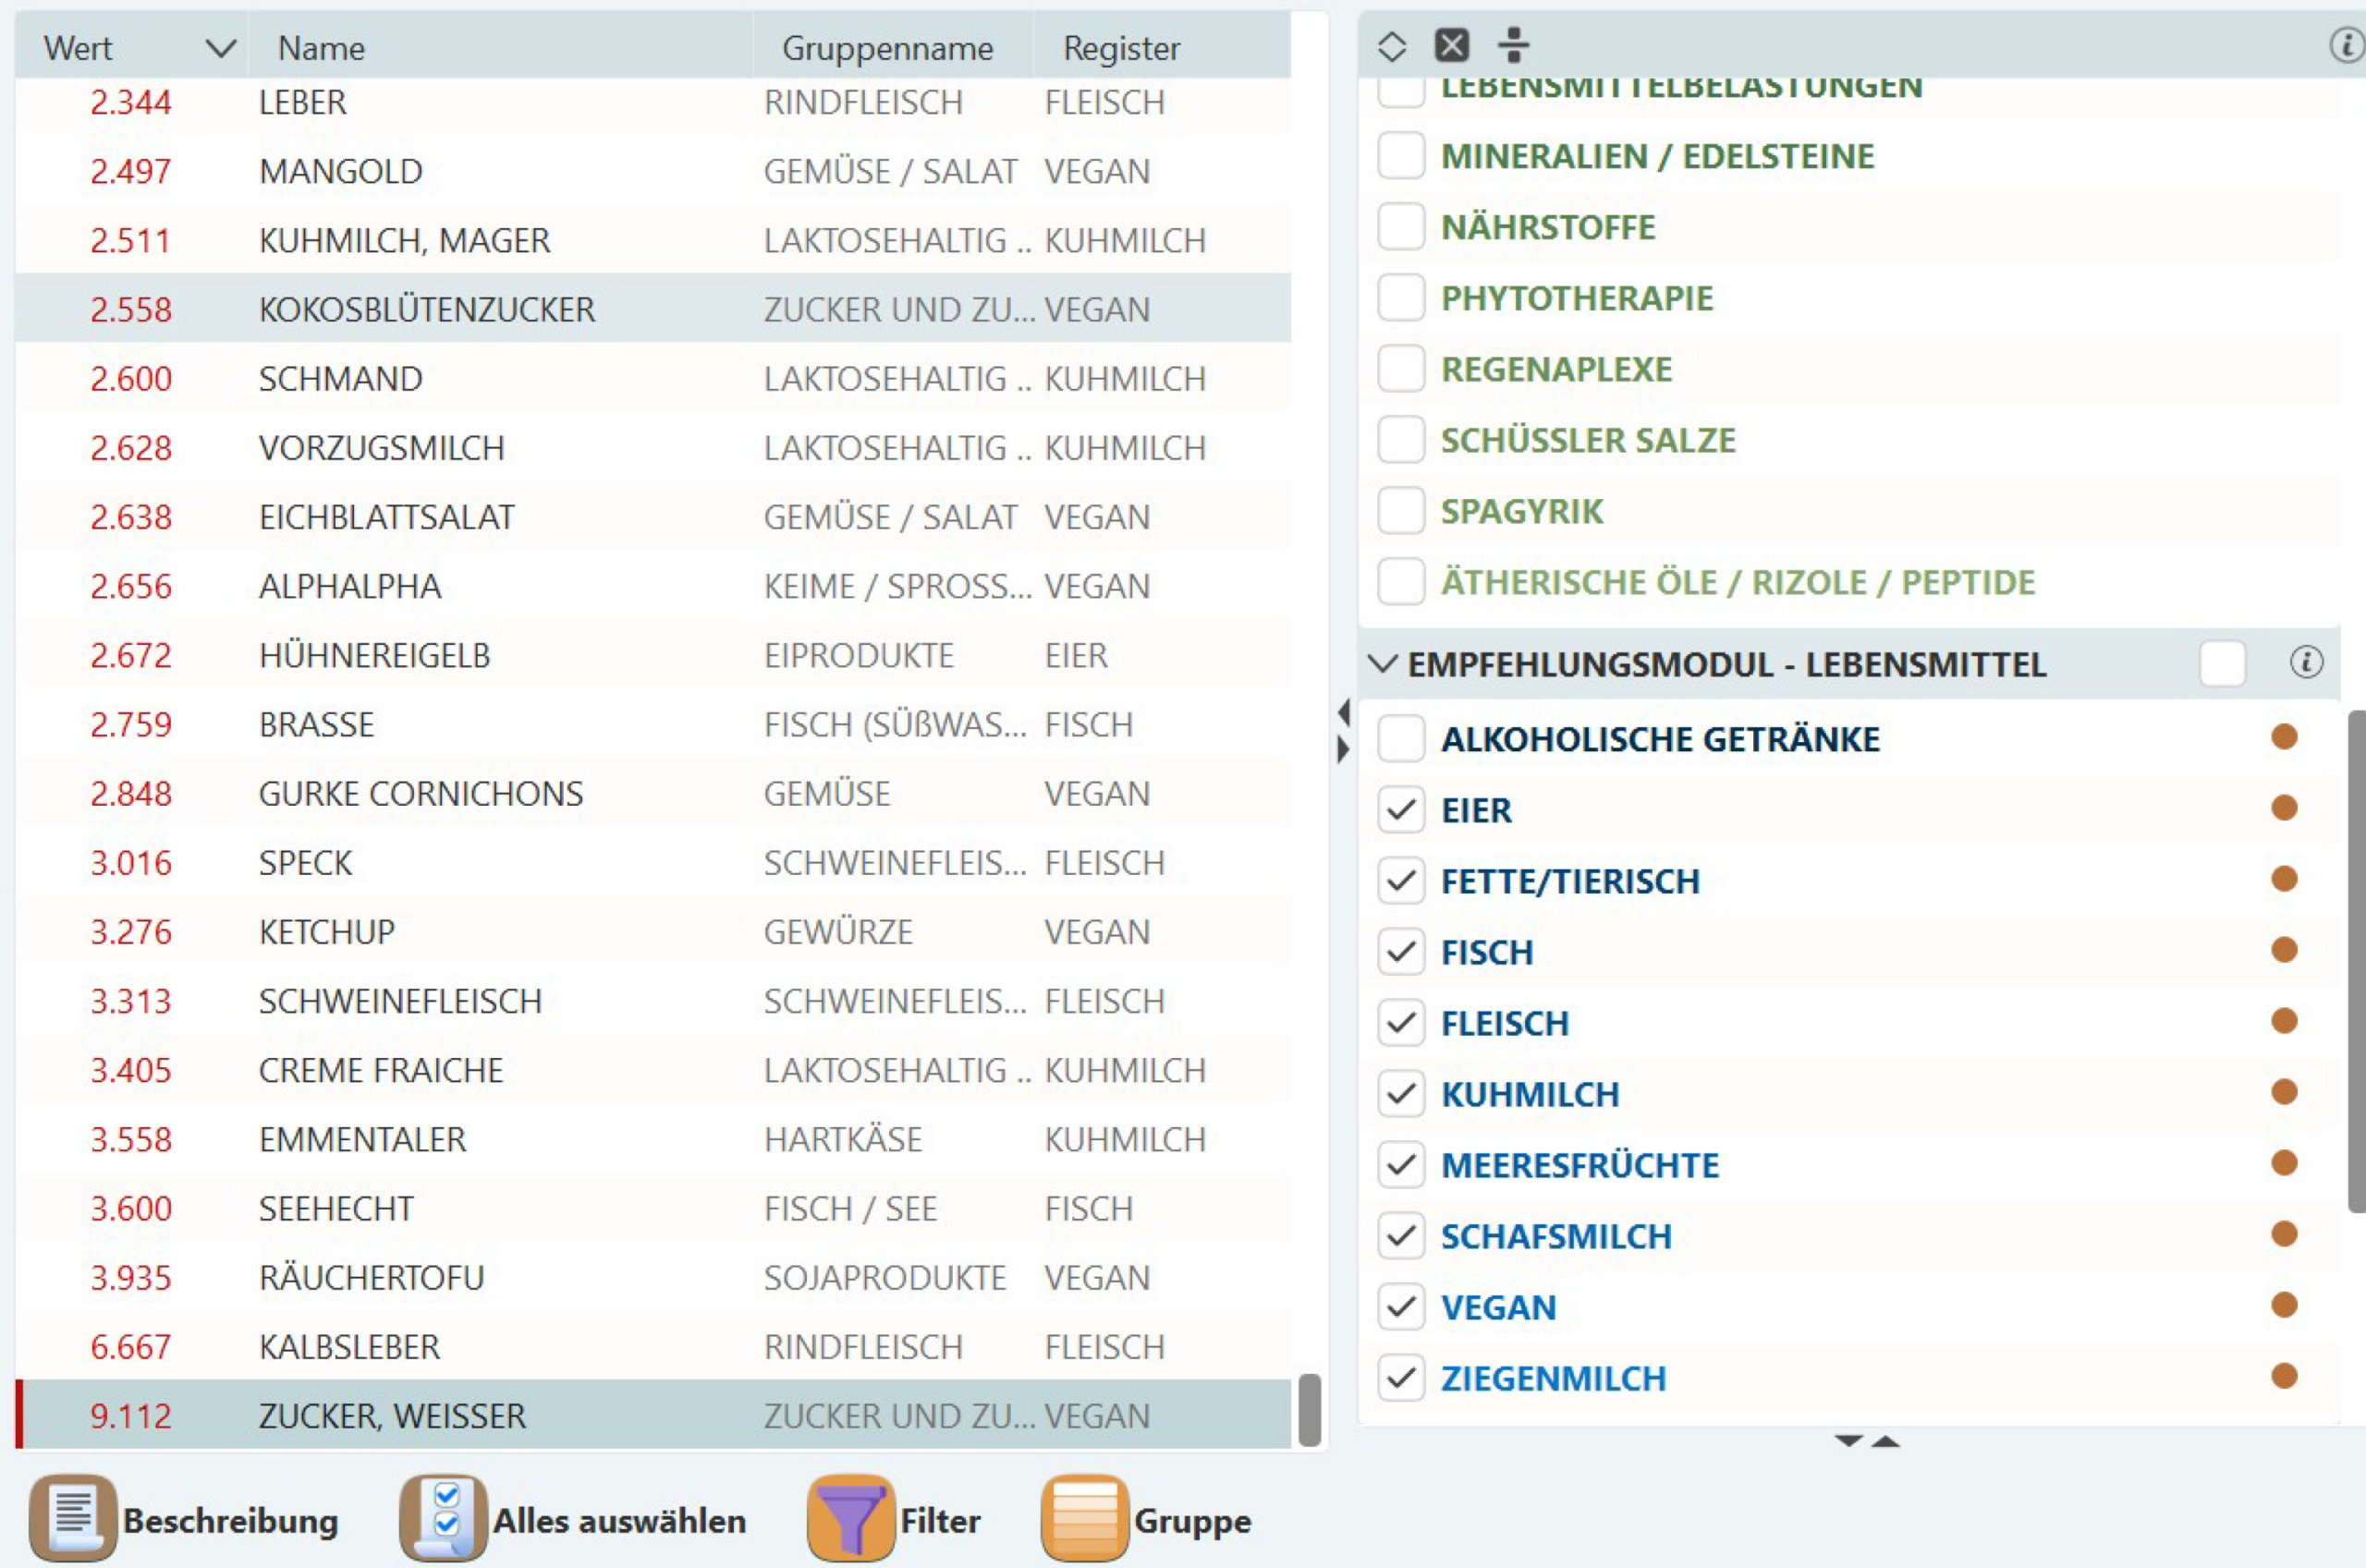Open info icon beside Empfehlungsmodul header

2306,662
